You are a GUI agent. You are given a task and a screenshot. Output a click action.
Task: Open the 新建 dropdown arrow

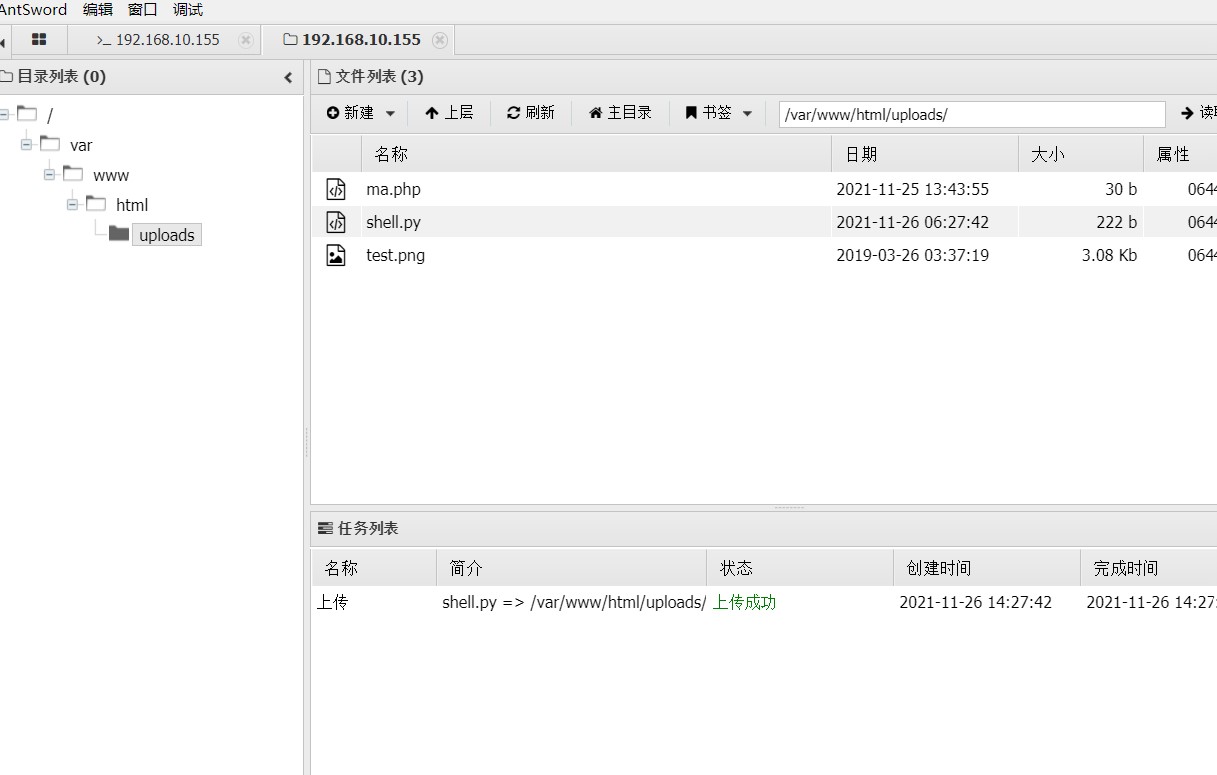(x=390, y=114)
